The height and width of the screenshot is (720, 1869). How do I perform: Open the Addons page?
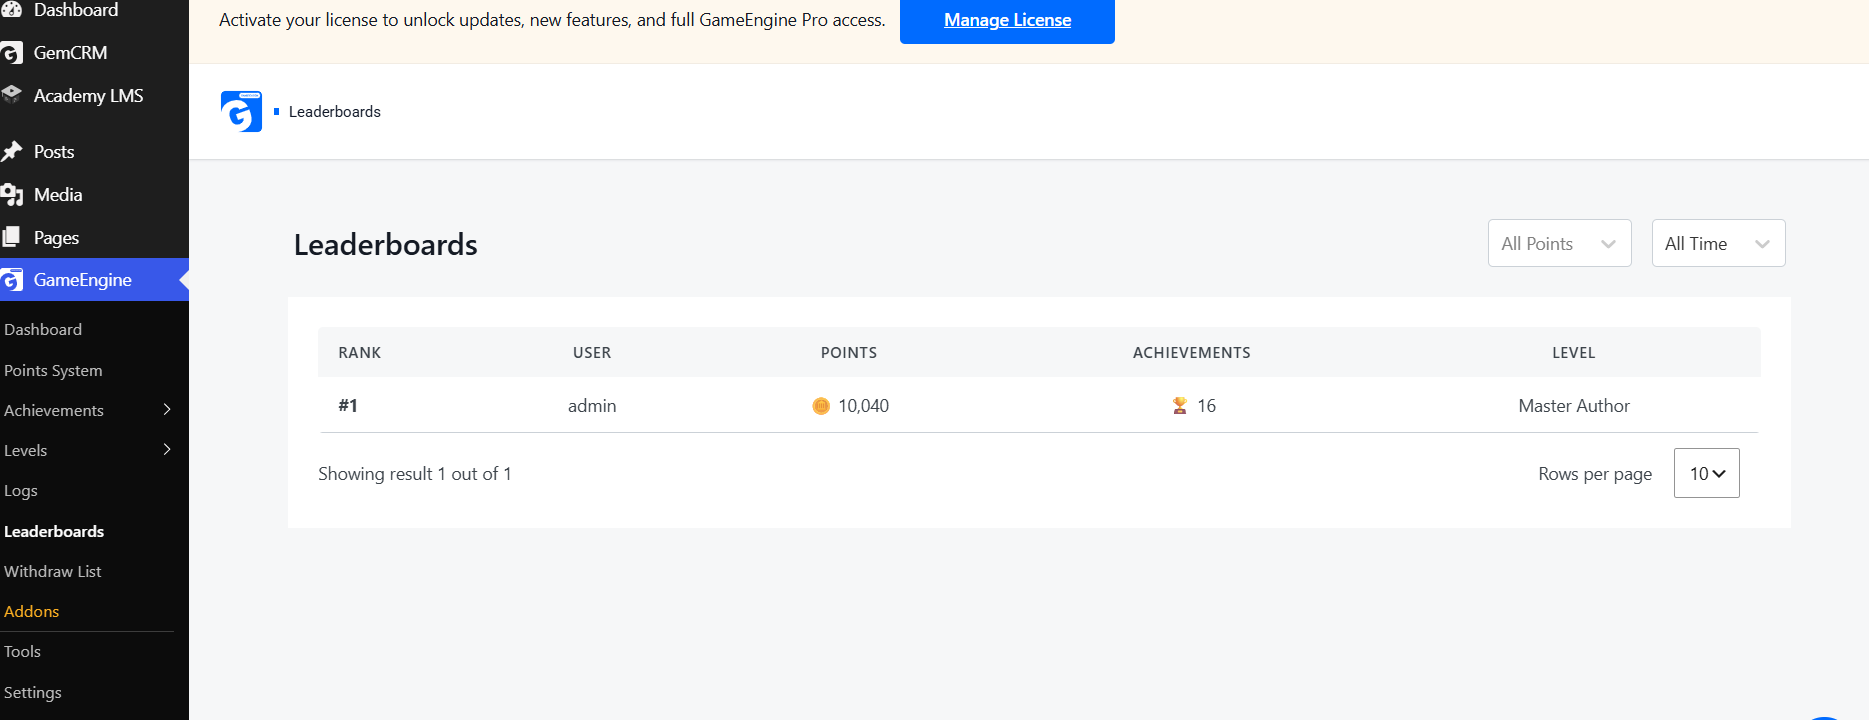[x=32, y=611]
